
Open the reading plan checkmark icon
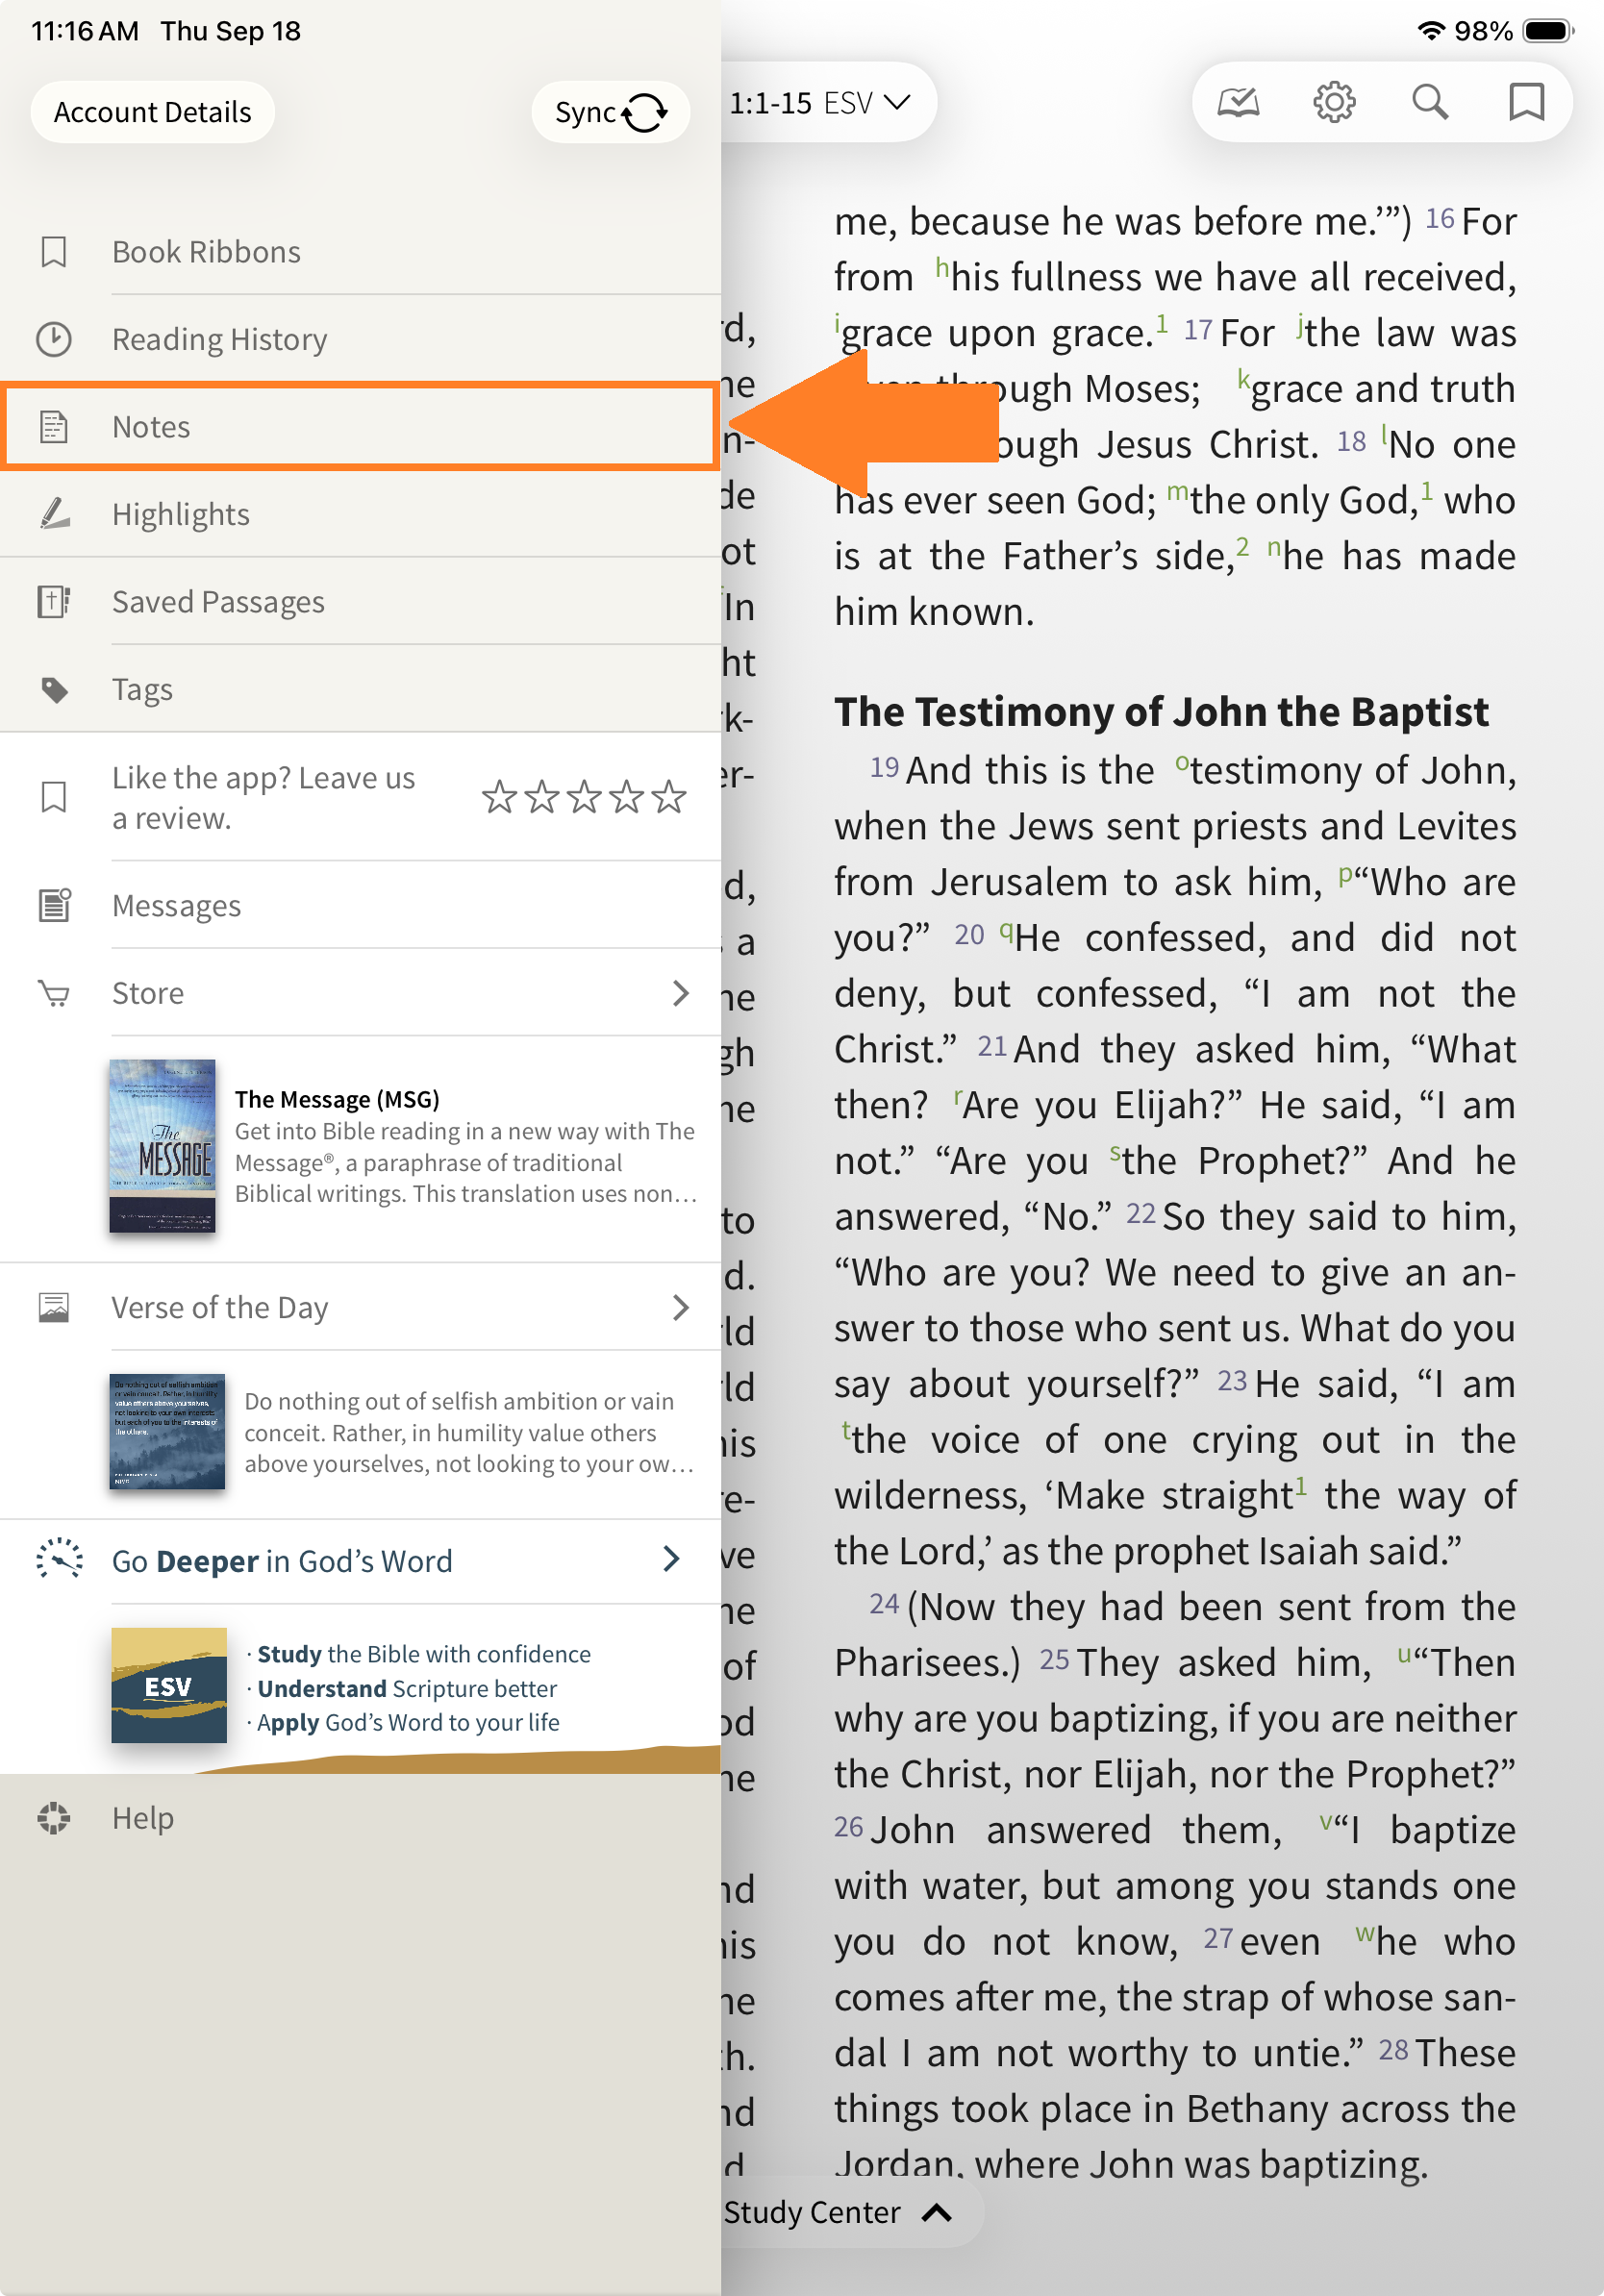coord(1238,102)
